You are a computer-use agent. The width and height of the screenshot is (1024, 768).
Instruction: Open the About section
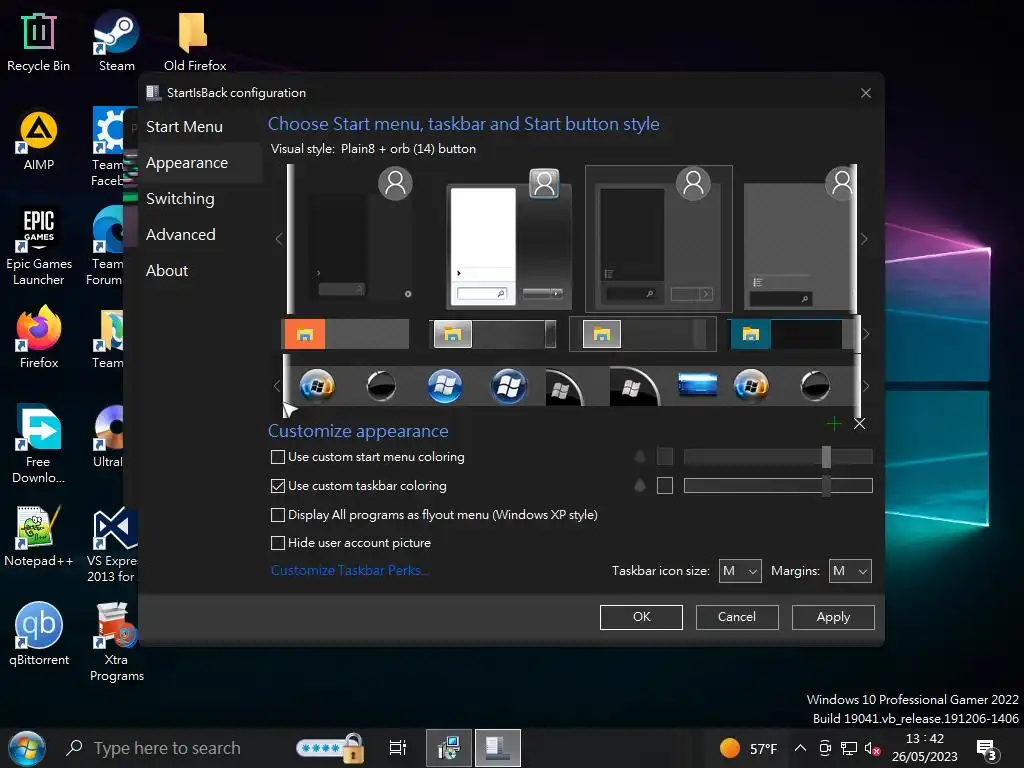pyautogui.click(x=167, y=270)
